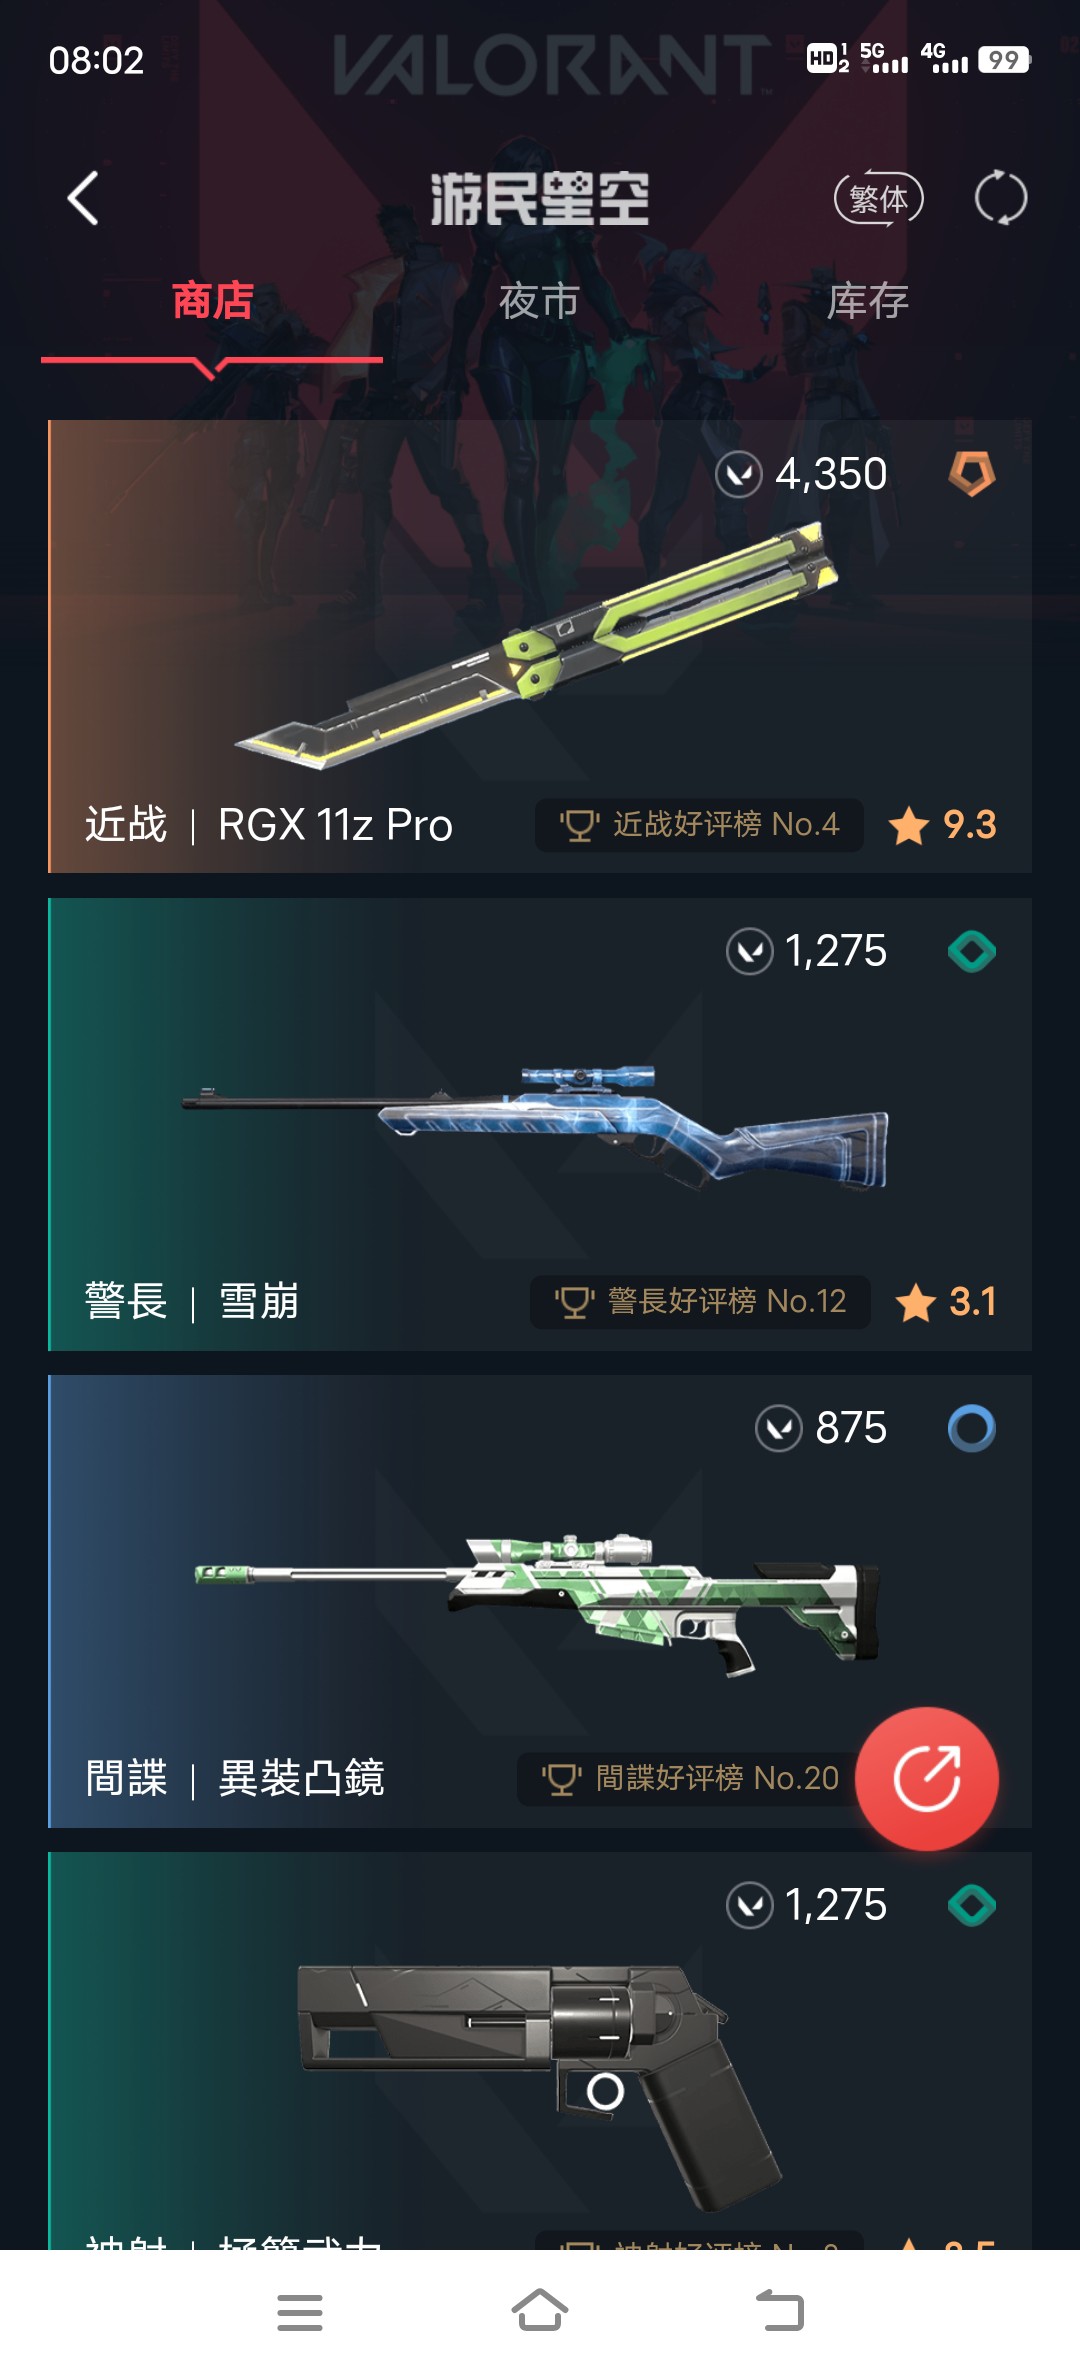1080x2376 pixels.
Task: Tap the Android home navigation icon
Action: pyautogui.click(x=540, y=2310)
